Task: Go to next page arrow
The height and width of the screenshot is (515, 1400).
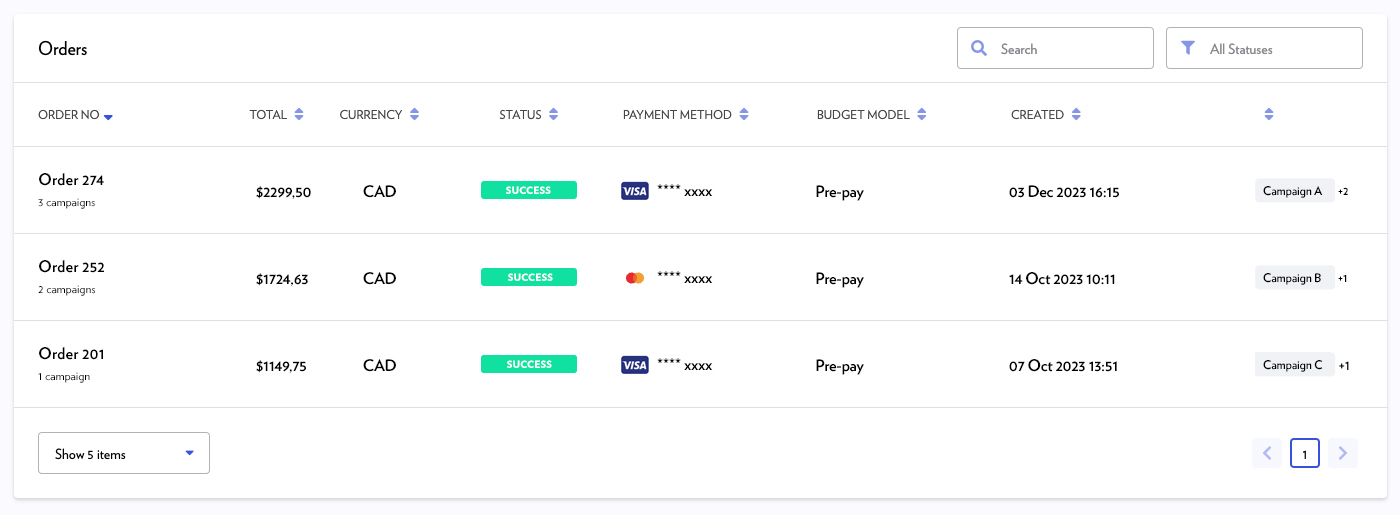Action: pyautogui.click(x=1343, y=453)
